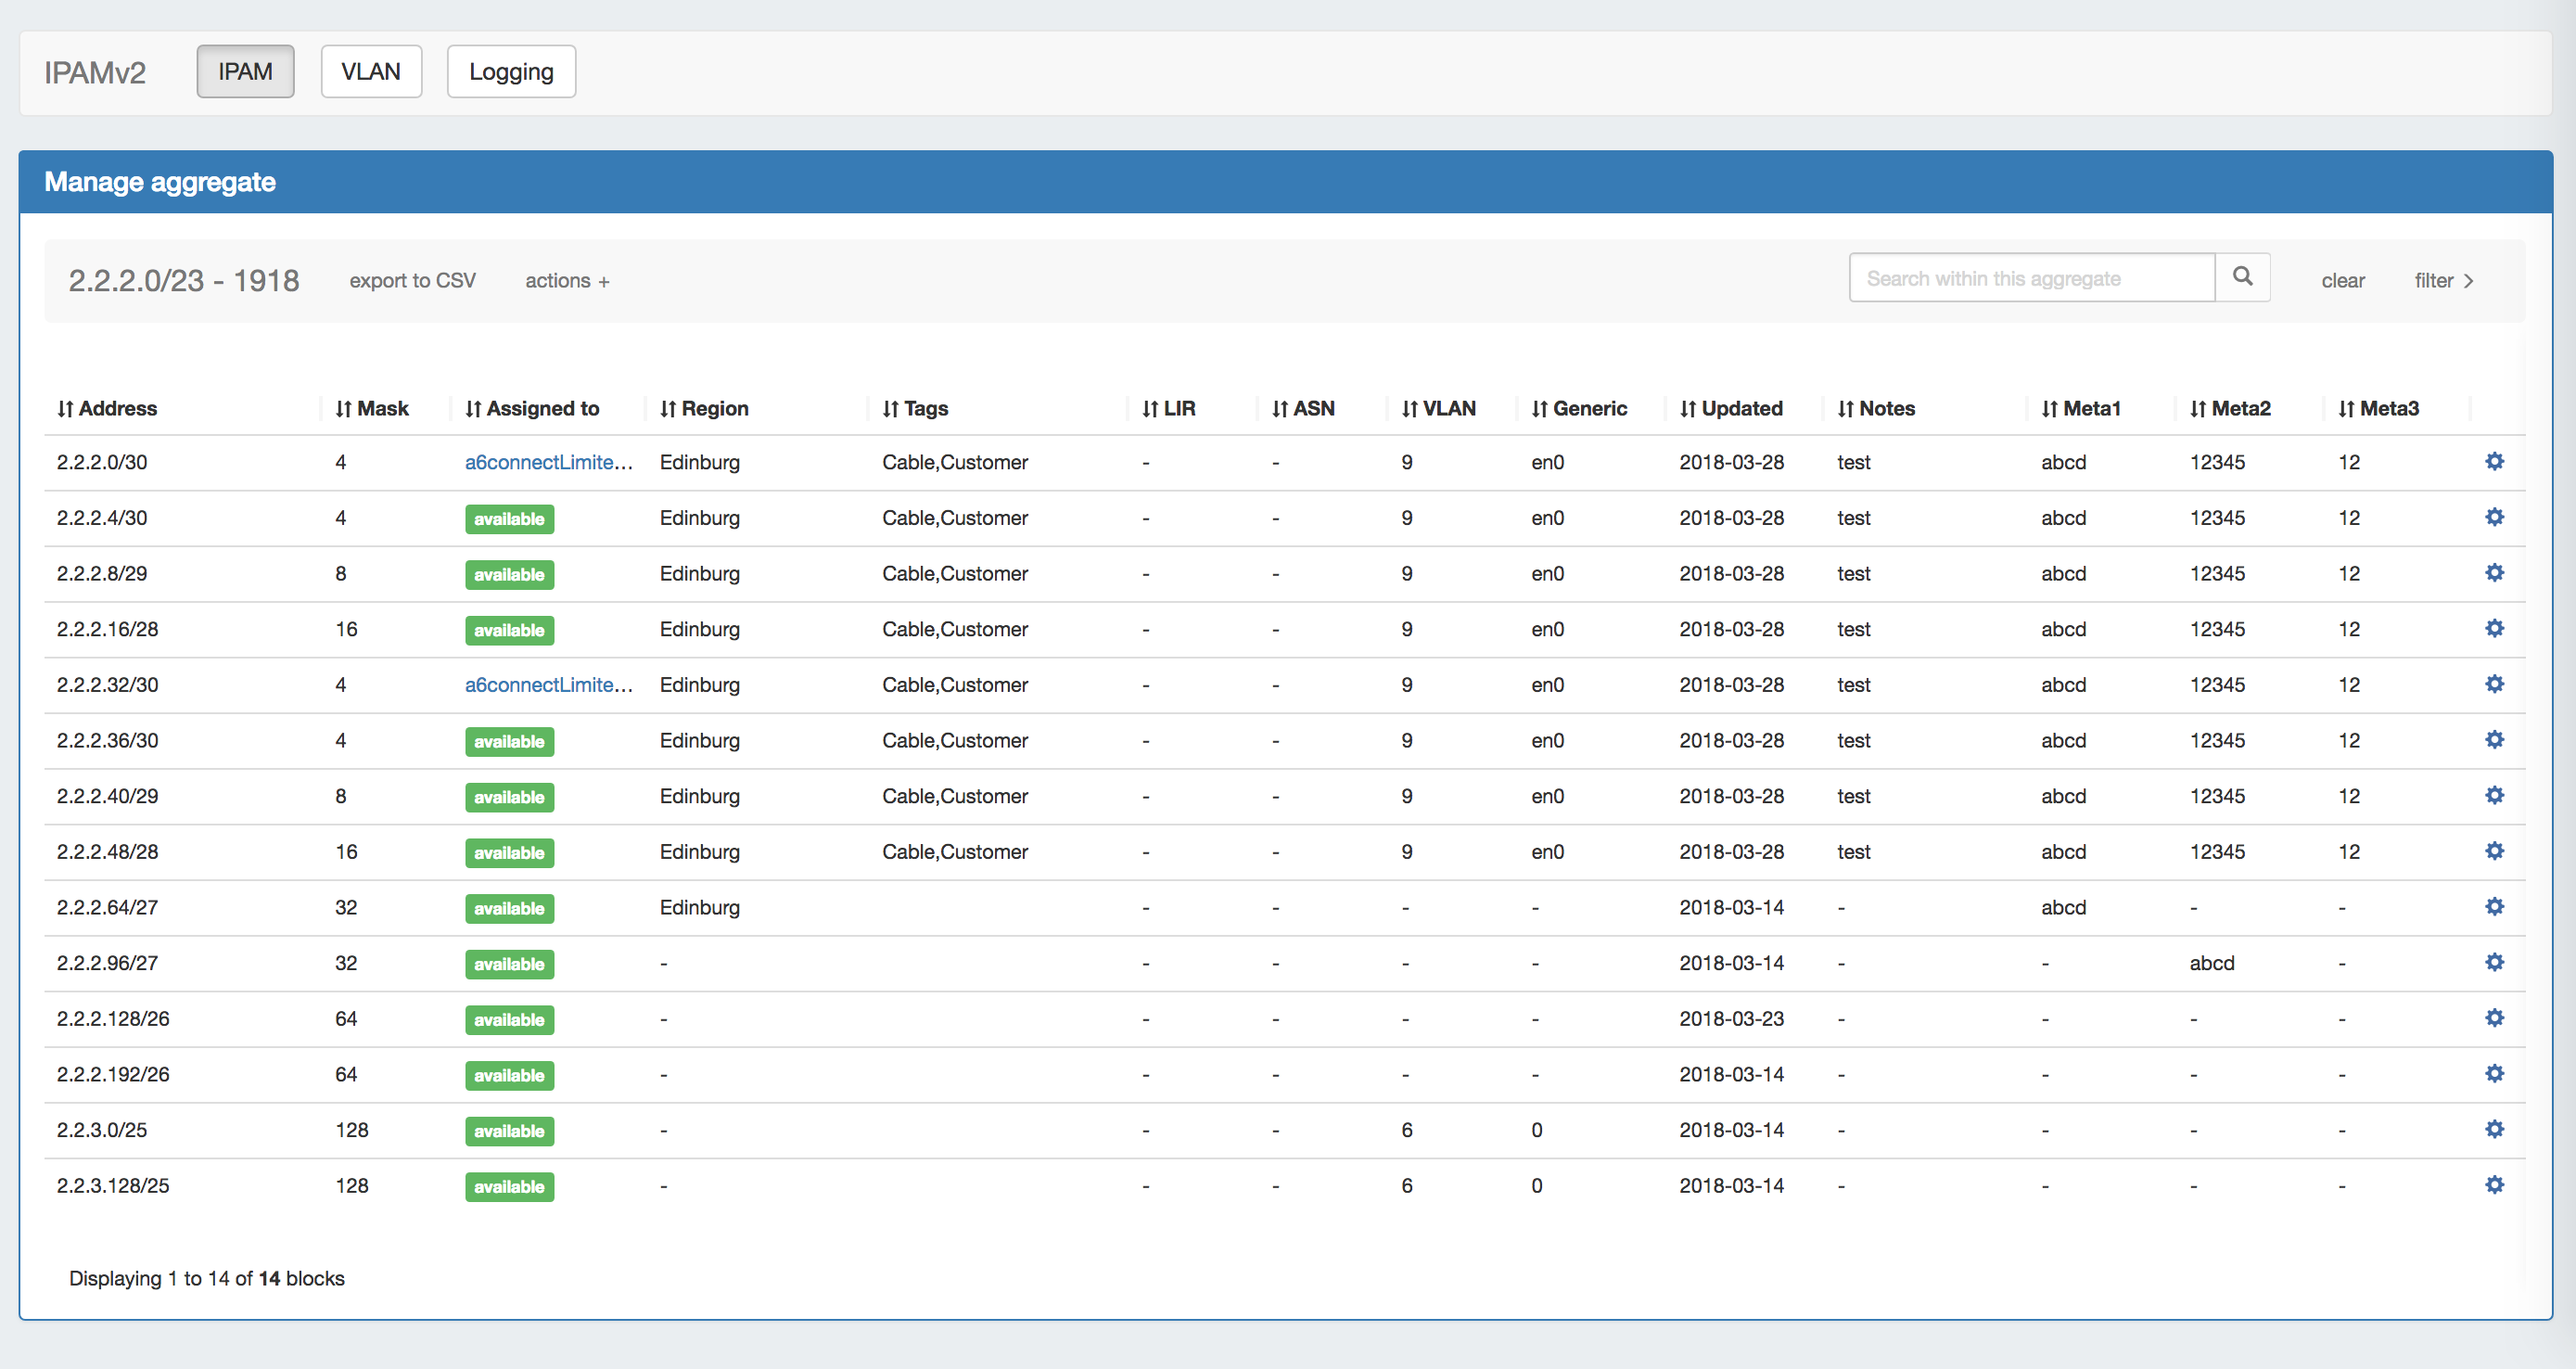Open the Logging tab
Screen dimensions: 2576x1369
coord(511,72)
